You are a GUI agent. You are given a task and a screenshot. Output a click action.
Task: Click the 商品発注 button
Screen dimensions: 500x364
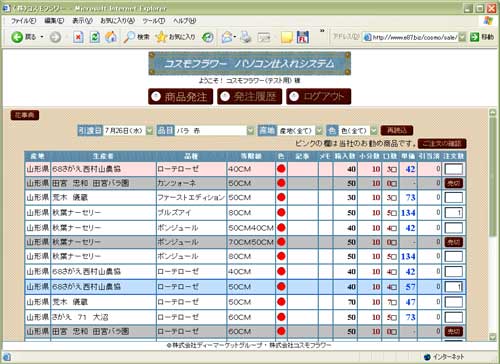pos(180,97)
